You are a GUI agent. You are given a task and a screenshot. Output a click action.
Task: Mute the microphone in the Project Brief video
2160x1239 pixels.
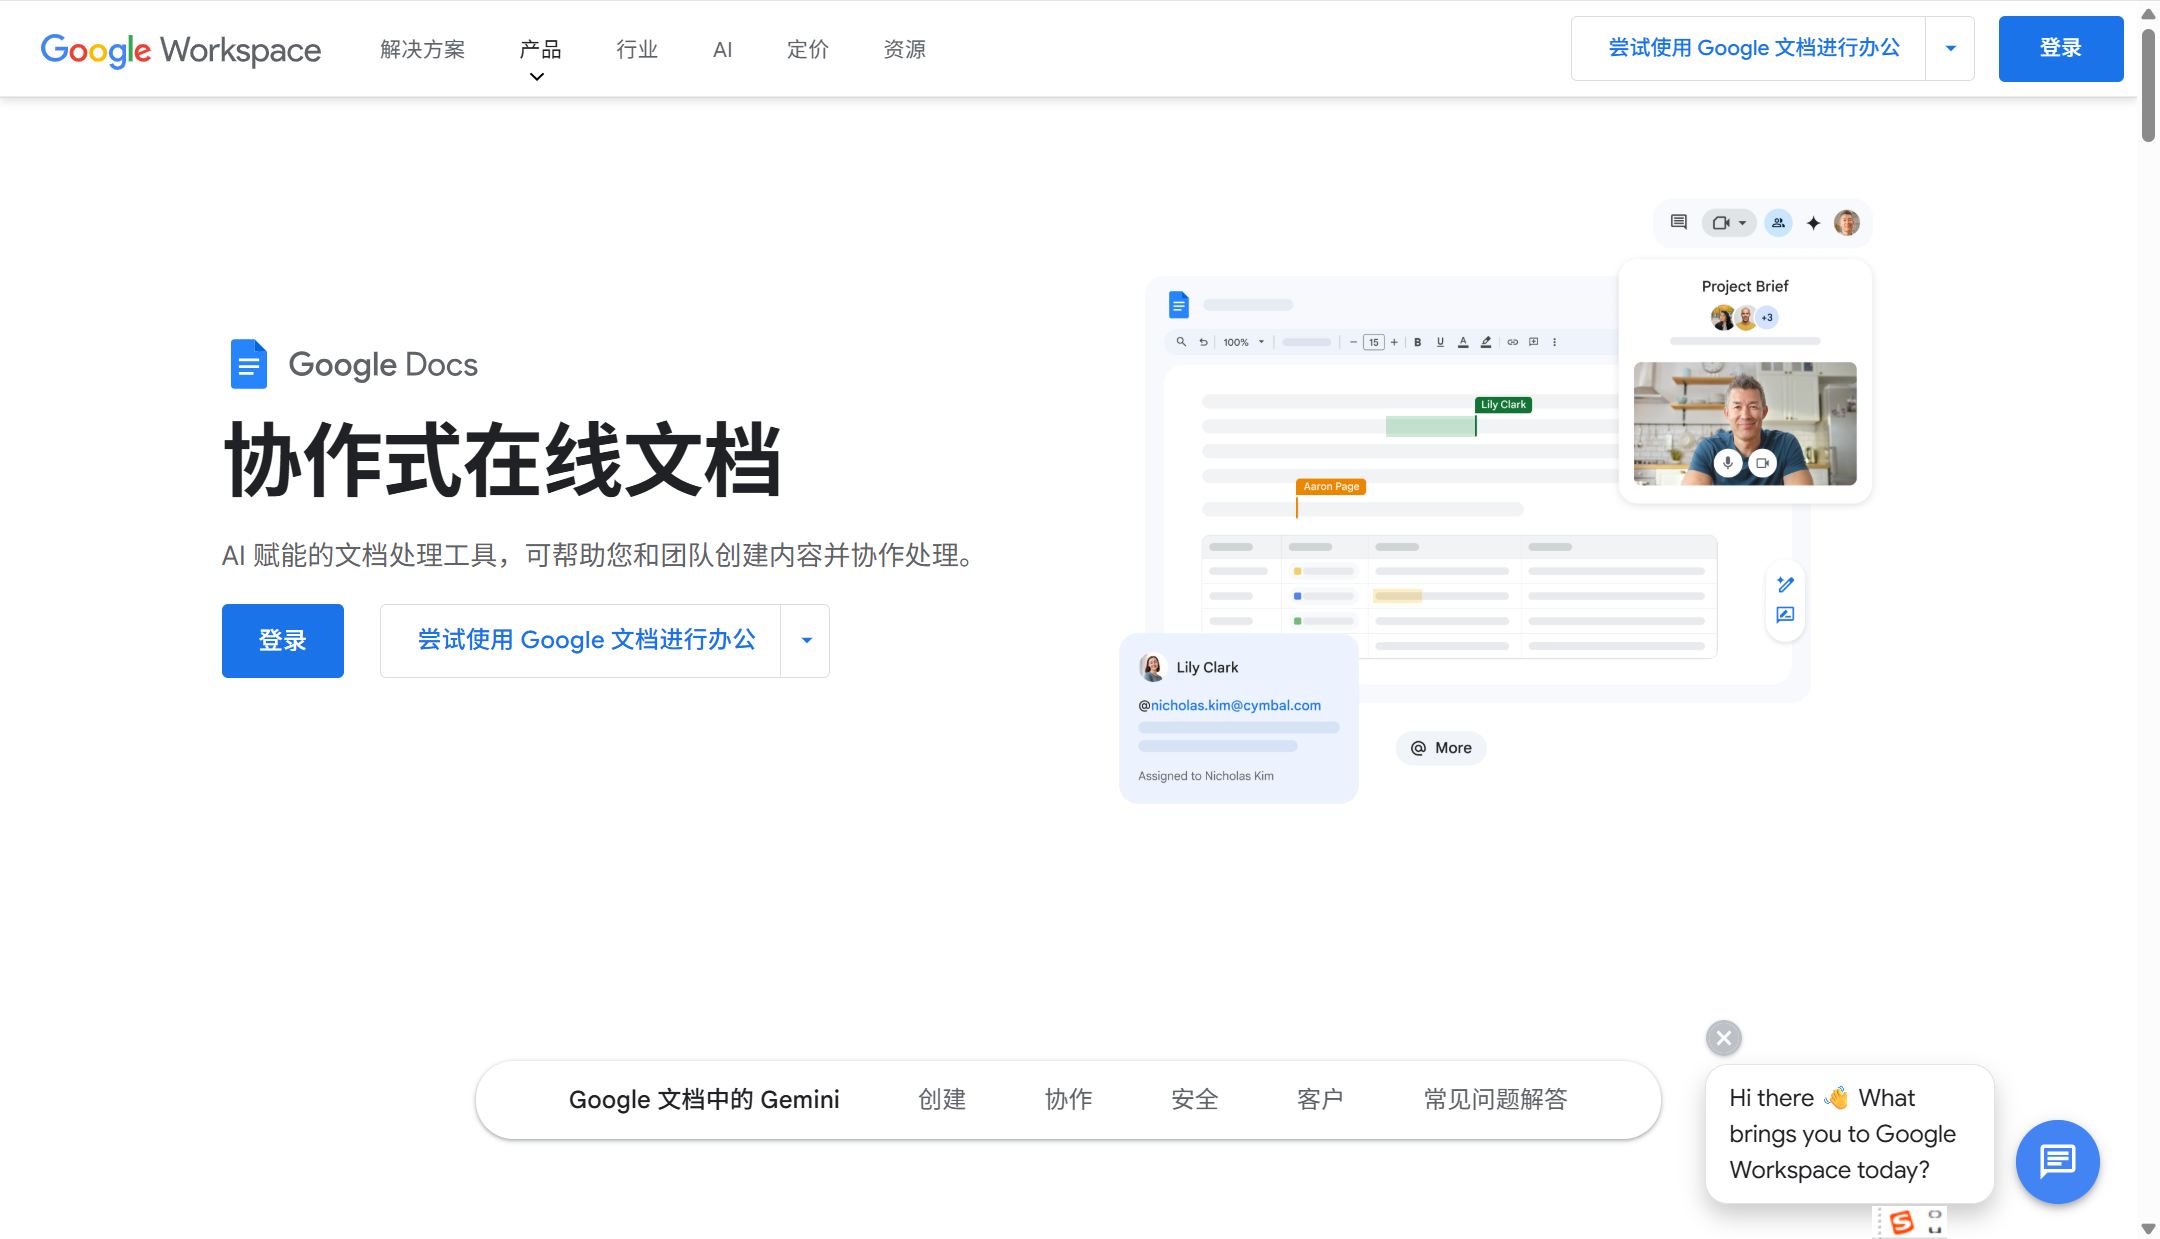[1727, 463]
